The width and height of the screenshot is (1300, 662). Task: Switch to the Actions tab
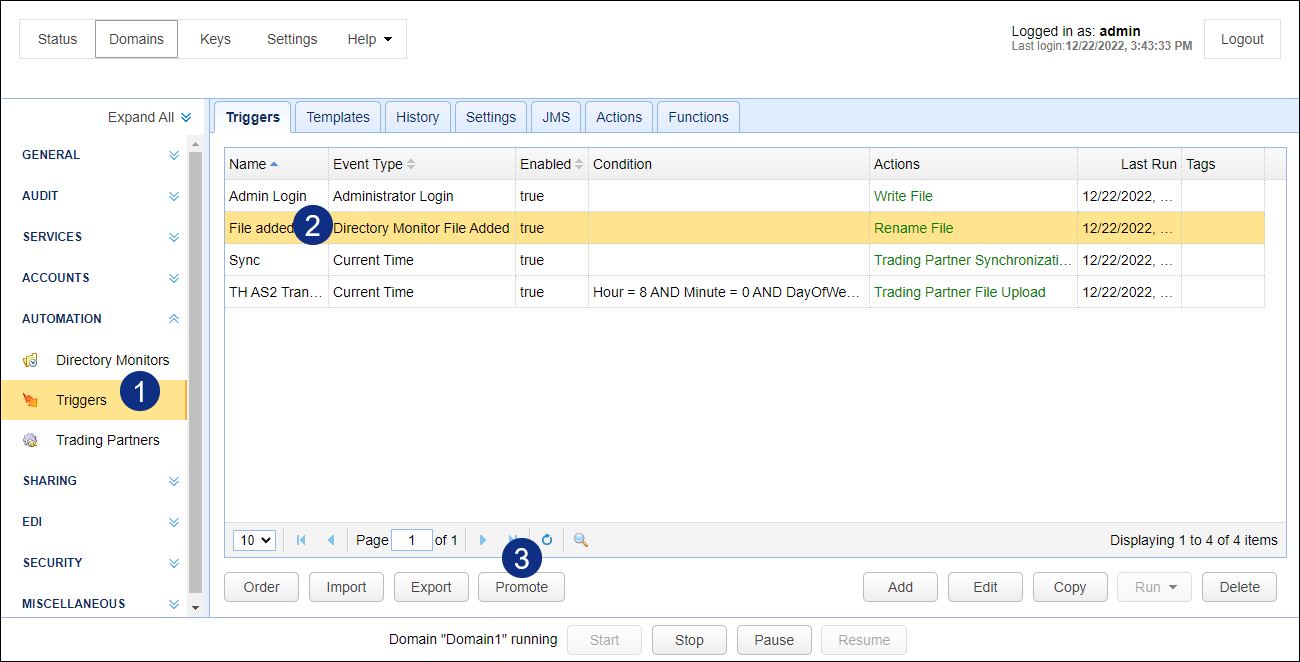click(x=619, y=117)
